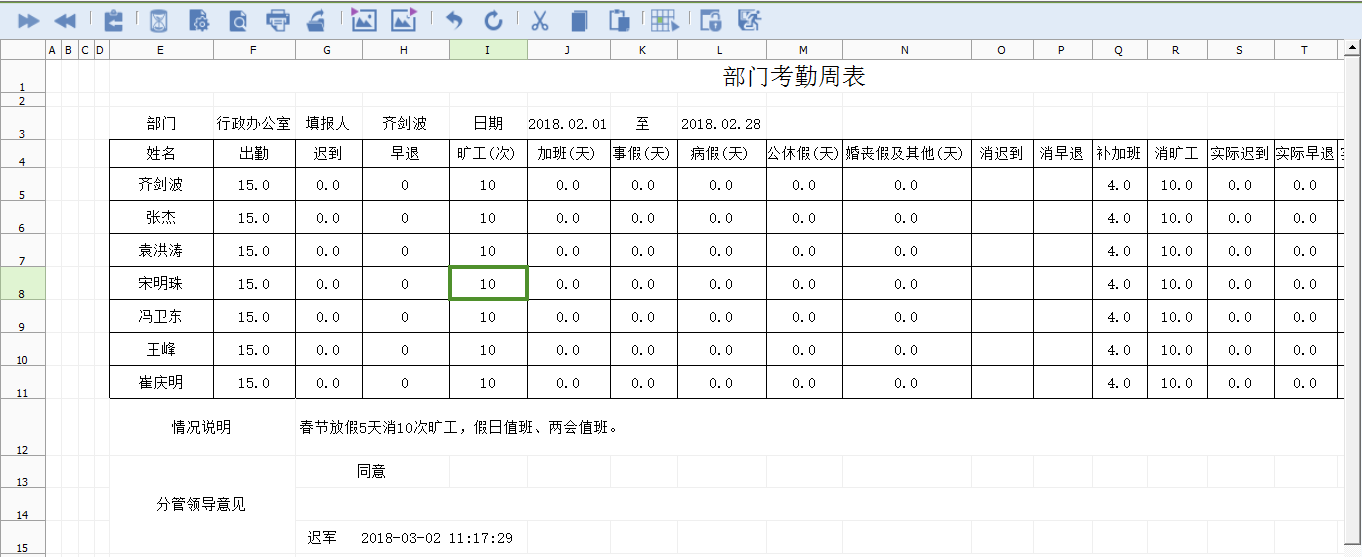Click the paste clipboard icon
Image resolution: width=1362 pixels, height=557 pixels.
(619, 20)
